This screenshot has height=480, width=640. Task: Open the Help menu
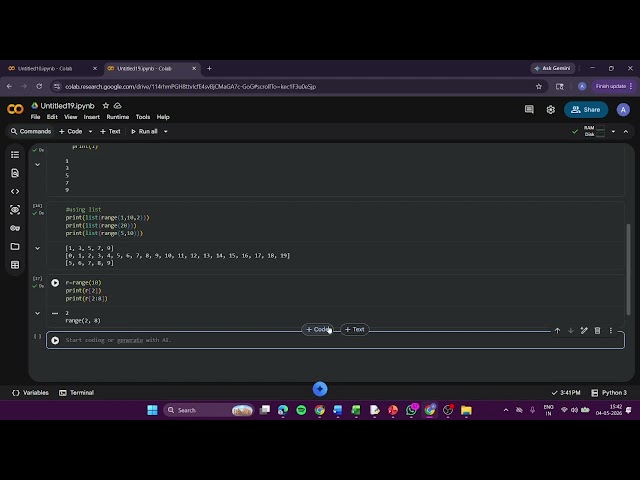163,117
